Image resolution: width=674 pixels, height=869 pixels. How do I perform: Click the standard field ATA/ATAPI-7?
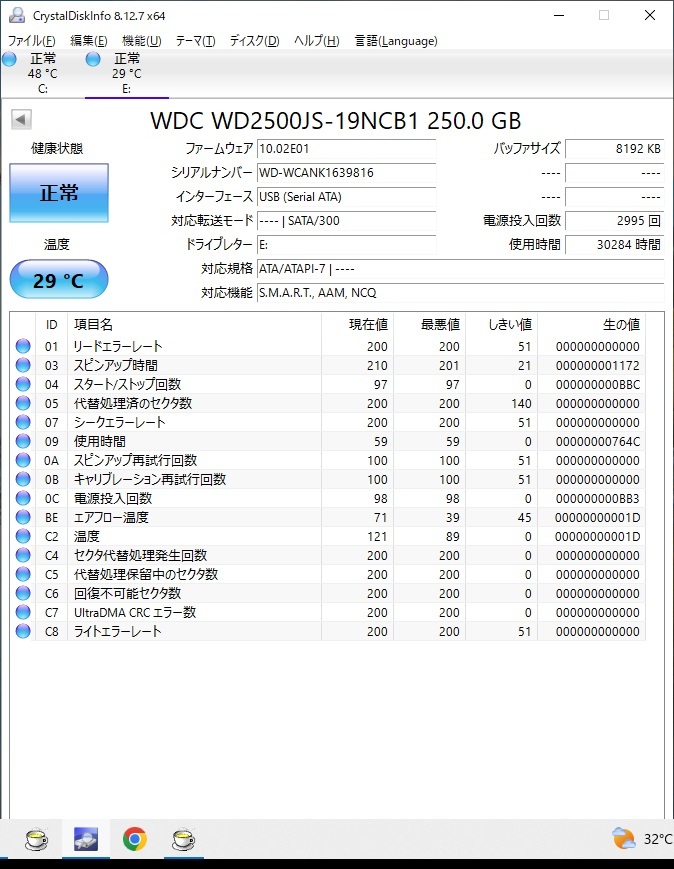tap(461, 269)
